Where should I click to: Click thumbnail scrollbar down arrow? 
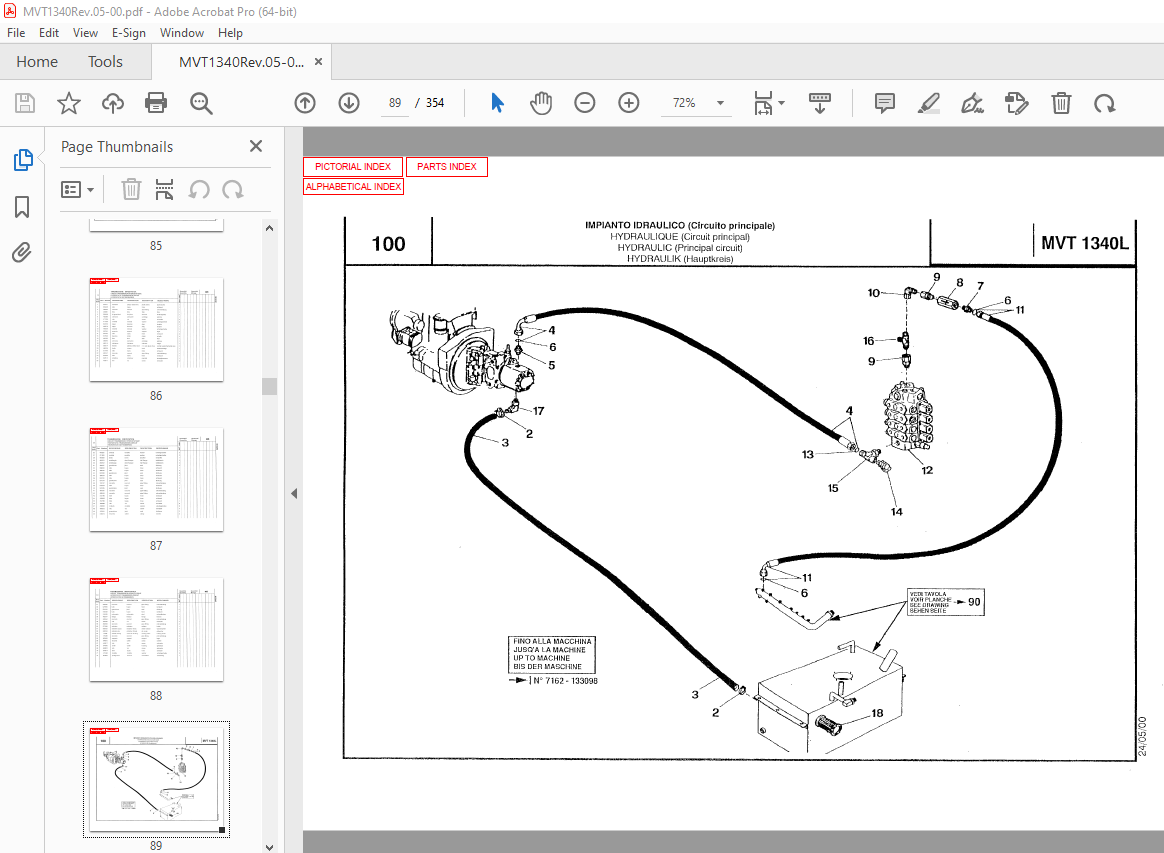click(x=269, y=847)
